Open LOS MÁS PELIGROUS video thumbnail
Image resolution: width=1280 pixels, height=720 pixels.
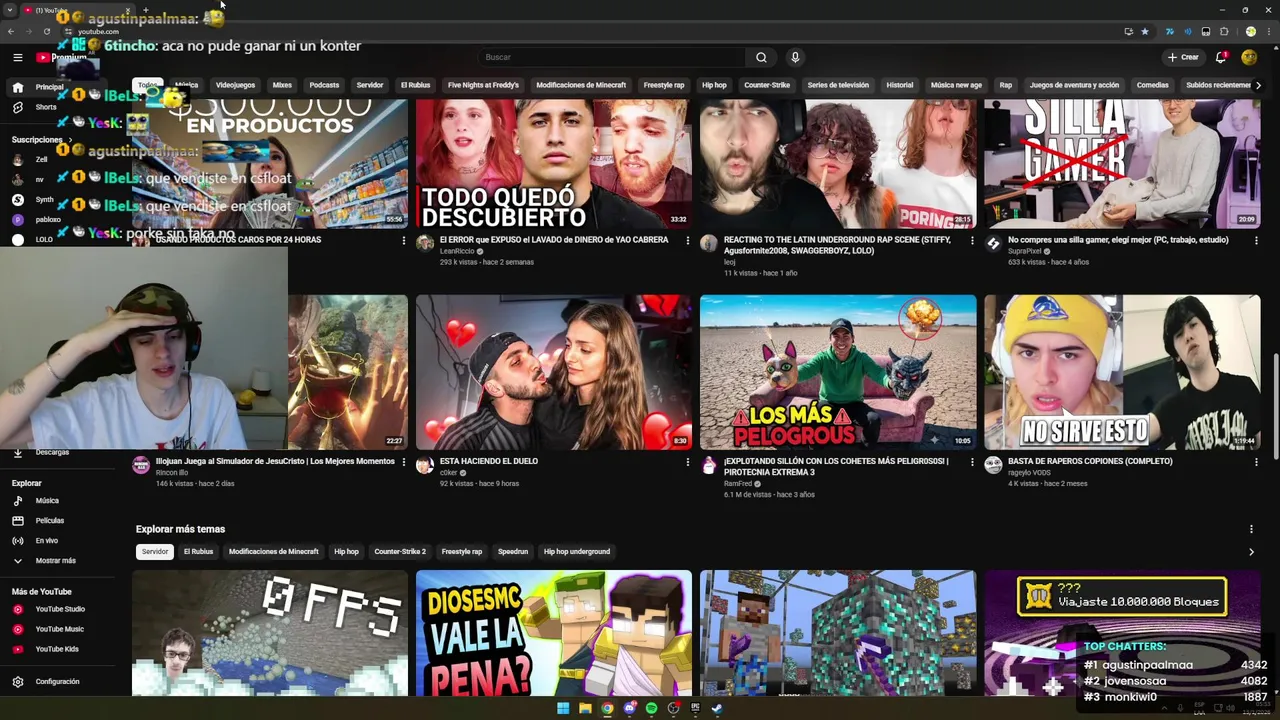tap(838, 372)
